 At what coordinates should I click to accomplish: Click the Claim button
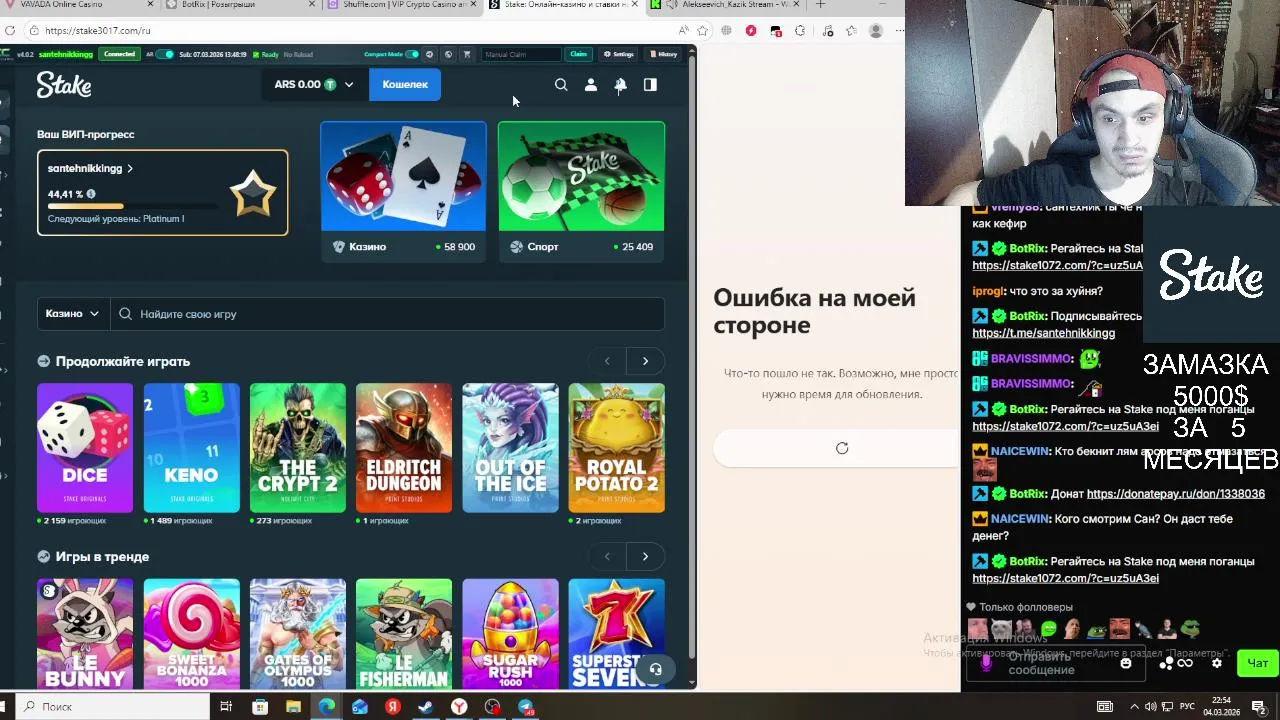pos(578,54)
